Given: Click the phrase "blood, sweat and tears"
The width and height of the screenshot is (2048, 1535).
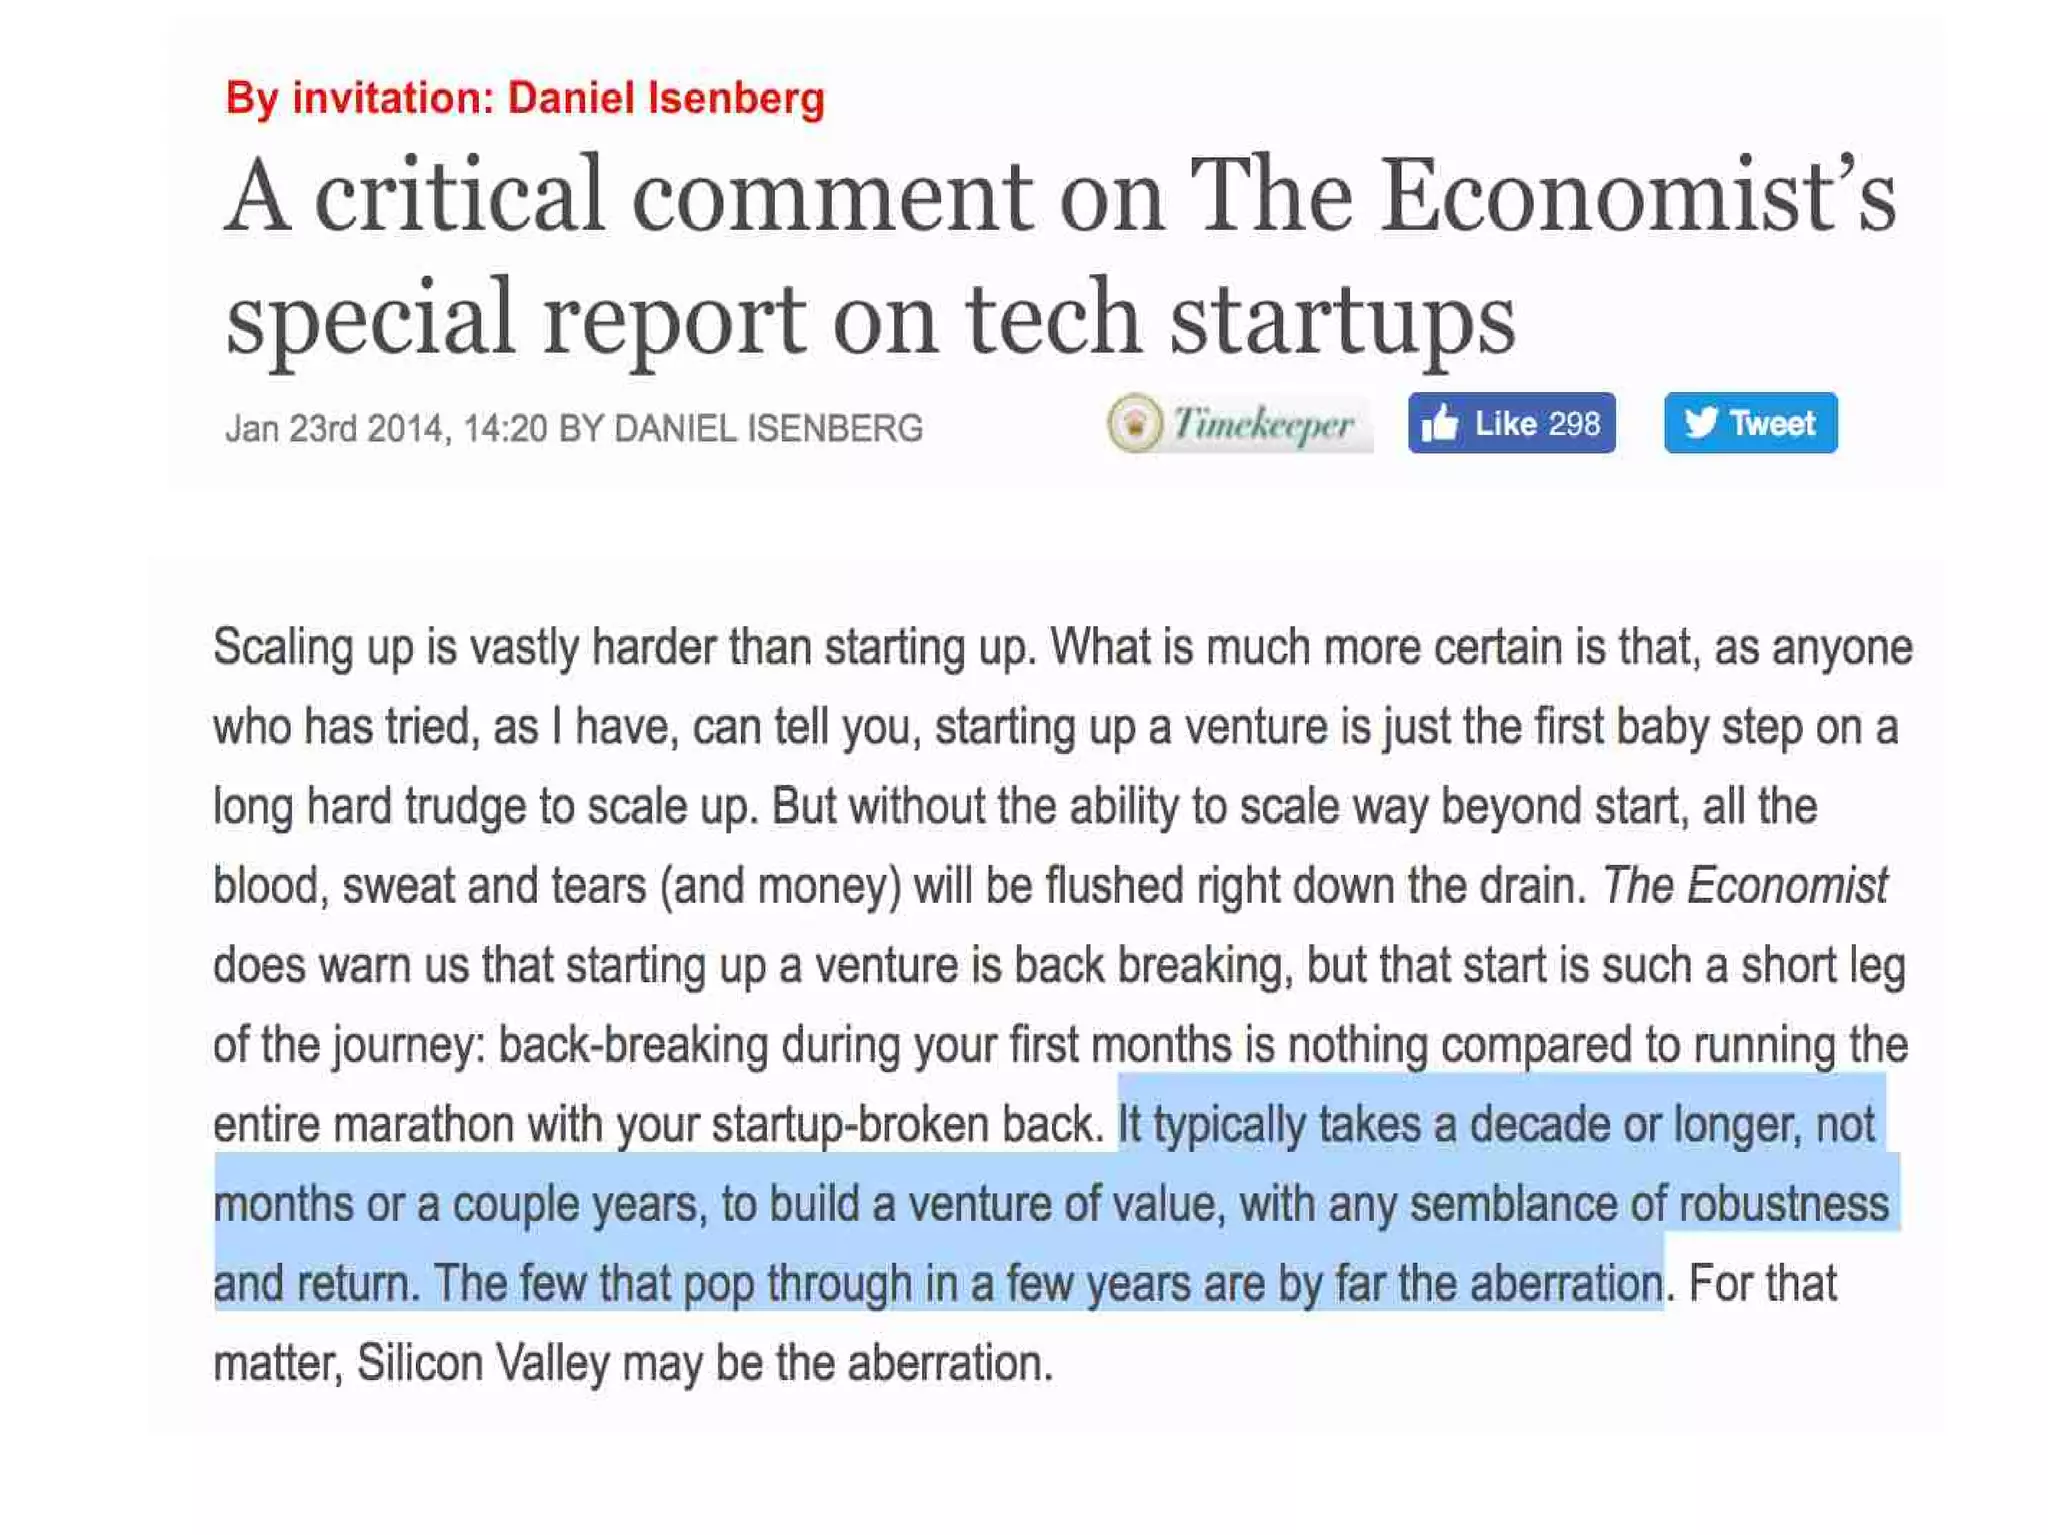Looking at the screenshot, I should click(x=429, y=886).
